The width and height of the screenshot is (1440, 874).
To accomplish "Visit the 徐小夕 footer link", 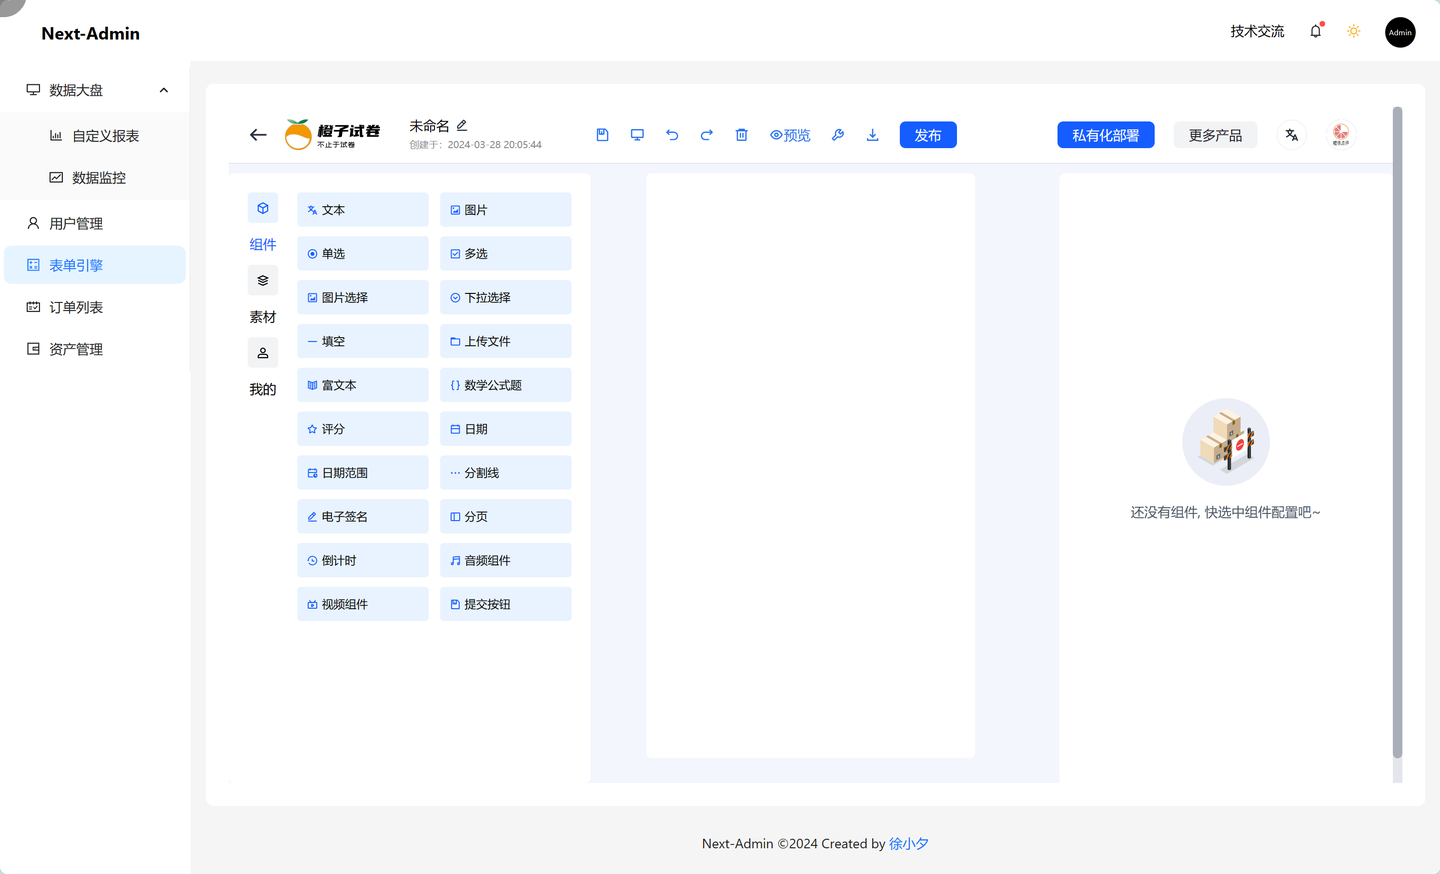I will pyautogui.click(x=908, y=843).
